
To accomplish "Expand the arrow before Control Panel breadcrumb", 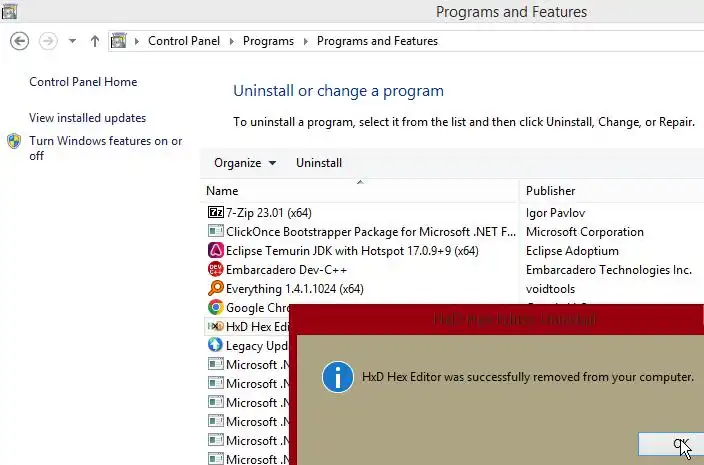I will point(137,41).
